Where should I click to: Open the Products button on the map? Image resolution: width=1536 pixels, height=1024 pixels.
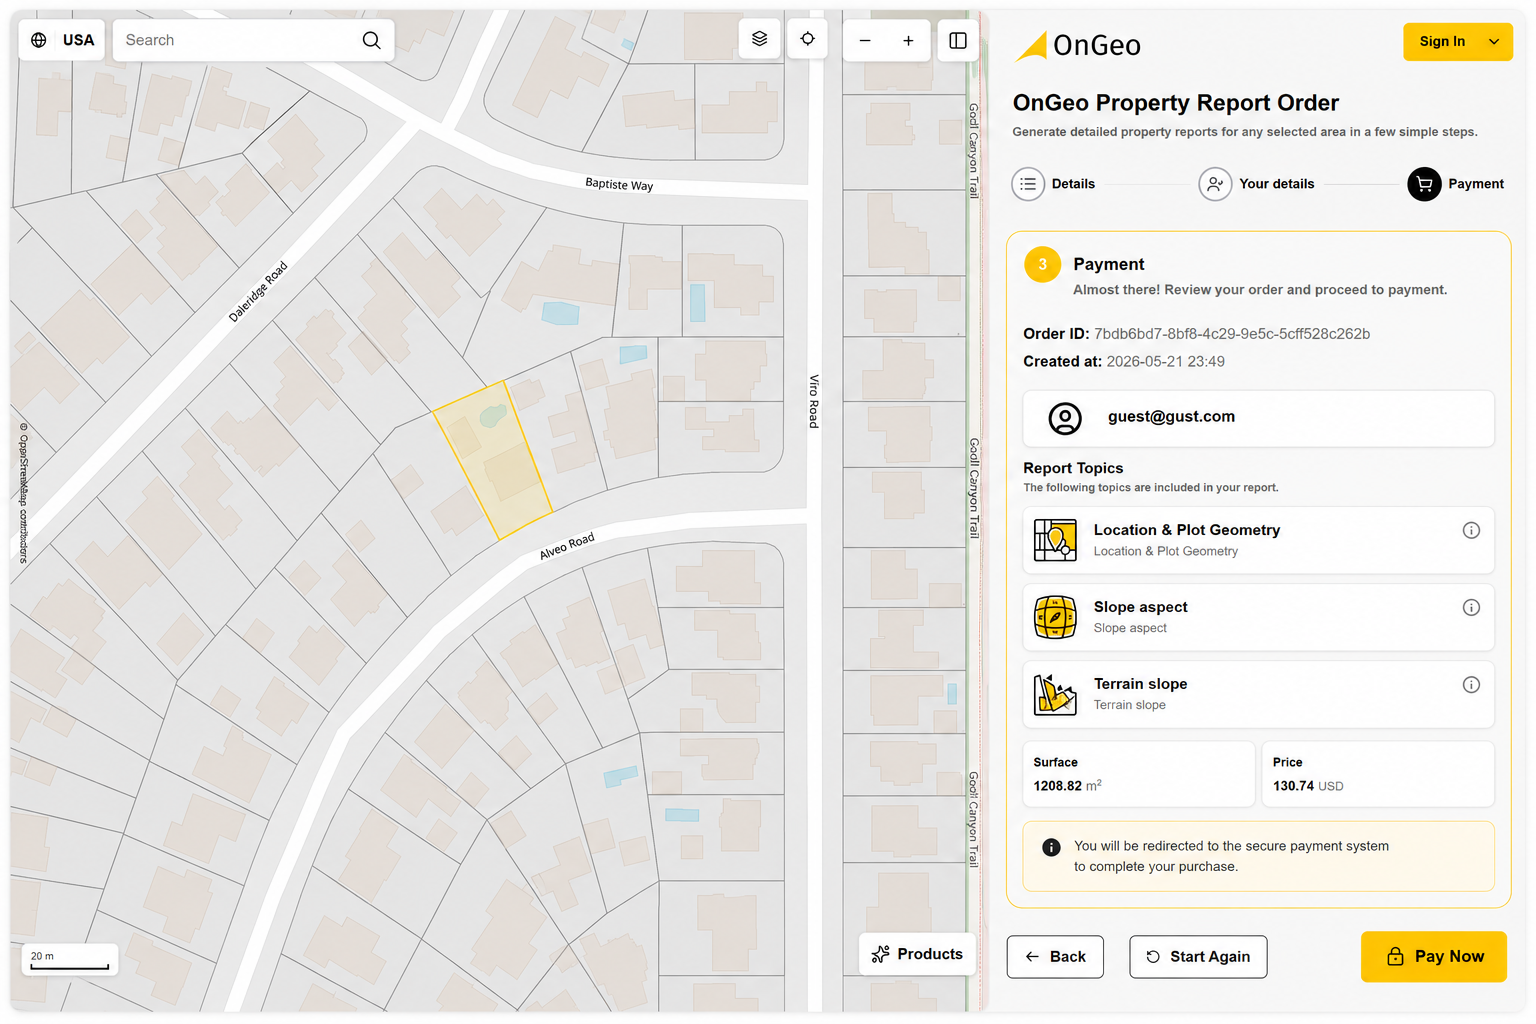click(917, 954)
